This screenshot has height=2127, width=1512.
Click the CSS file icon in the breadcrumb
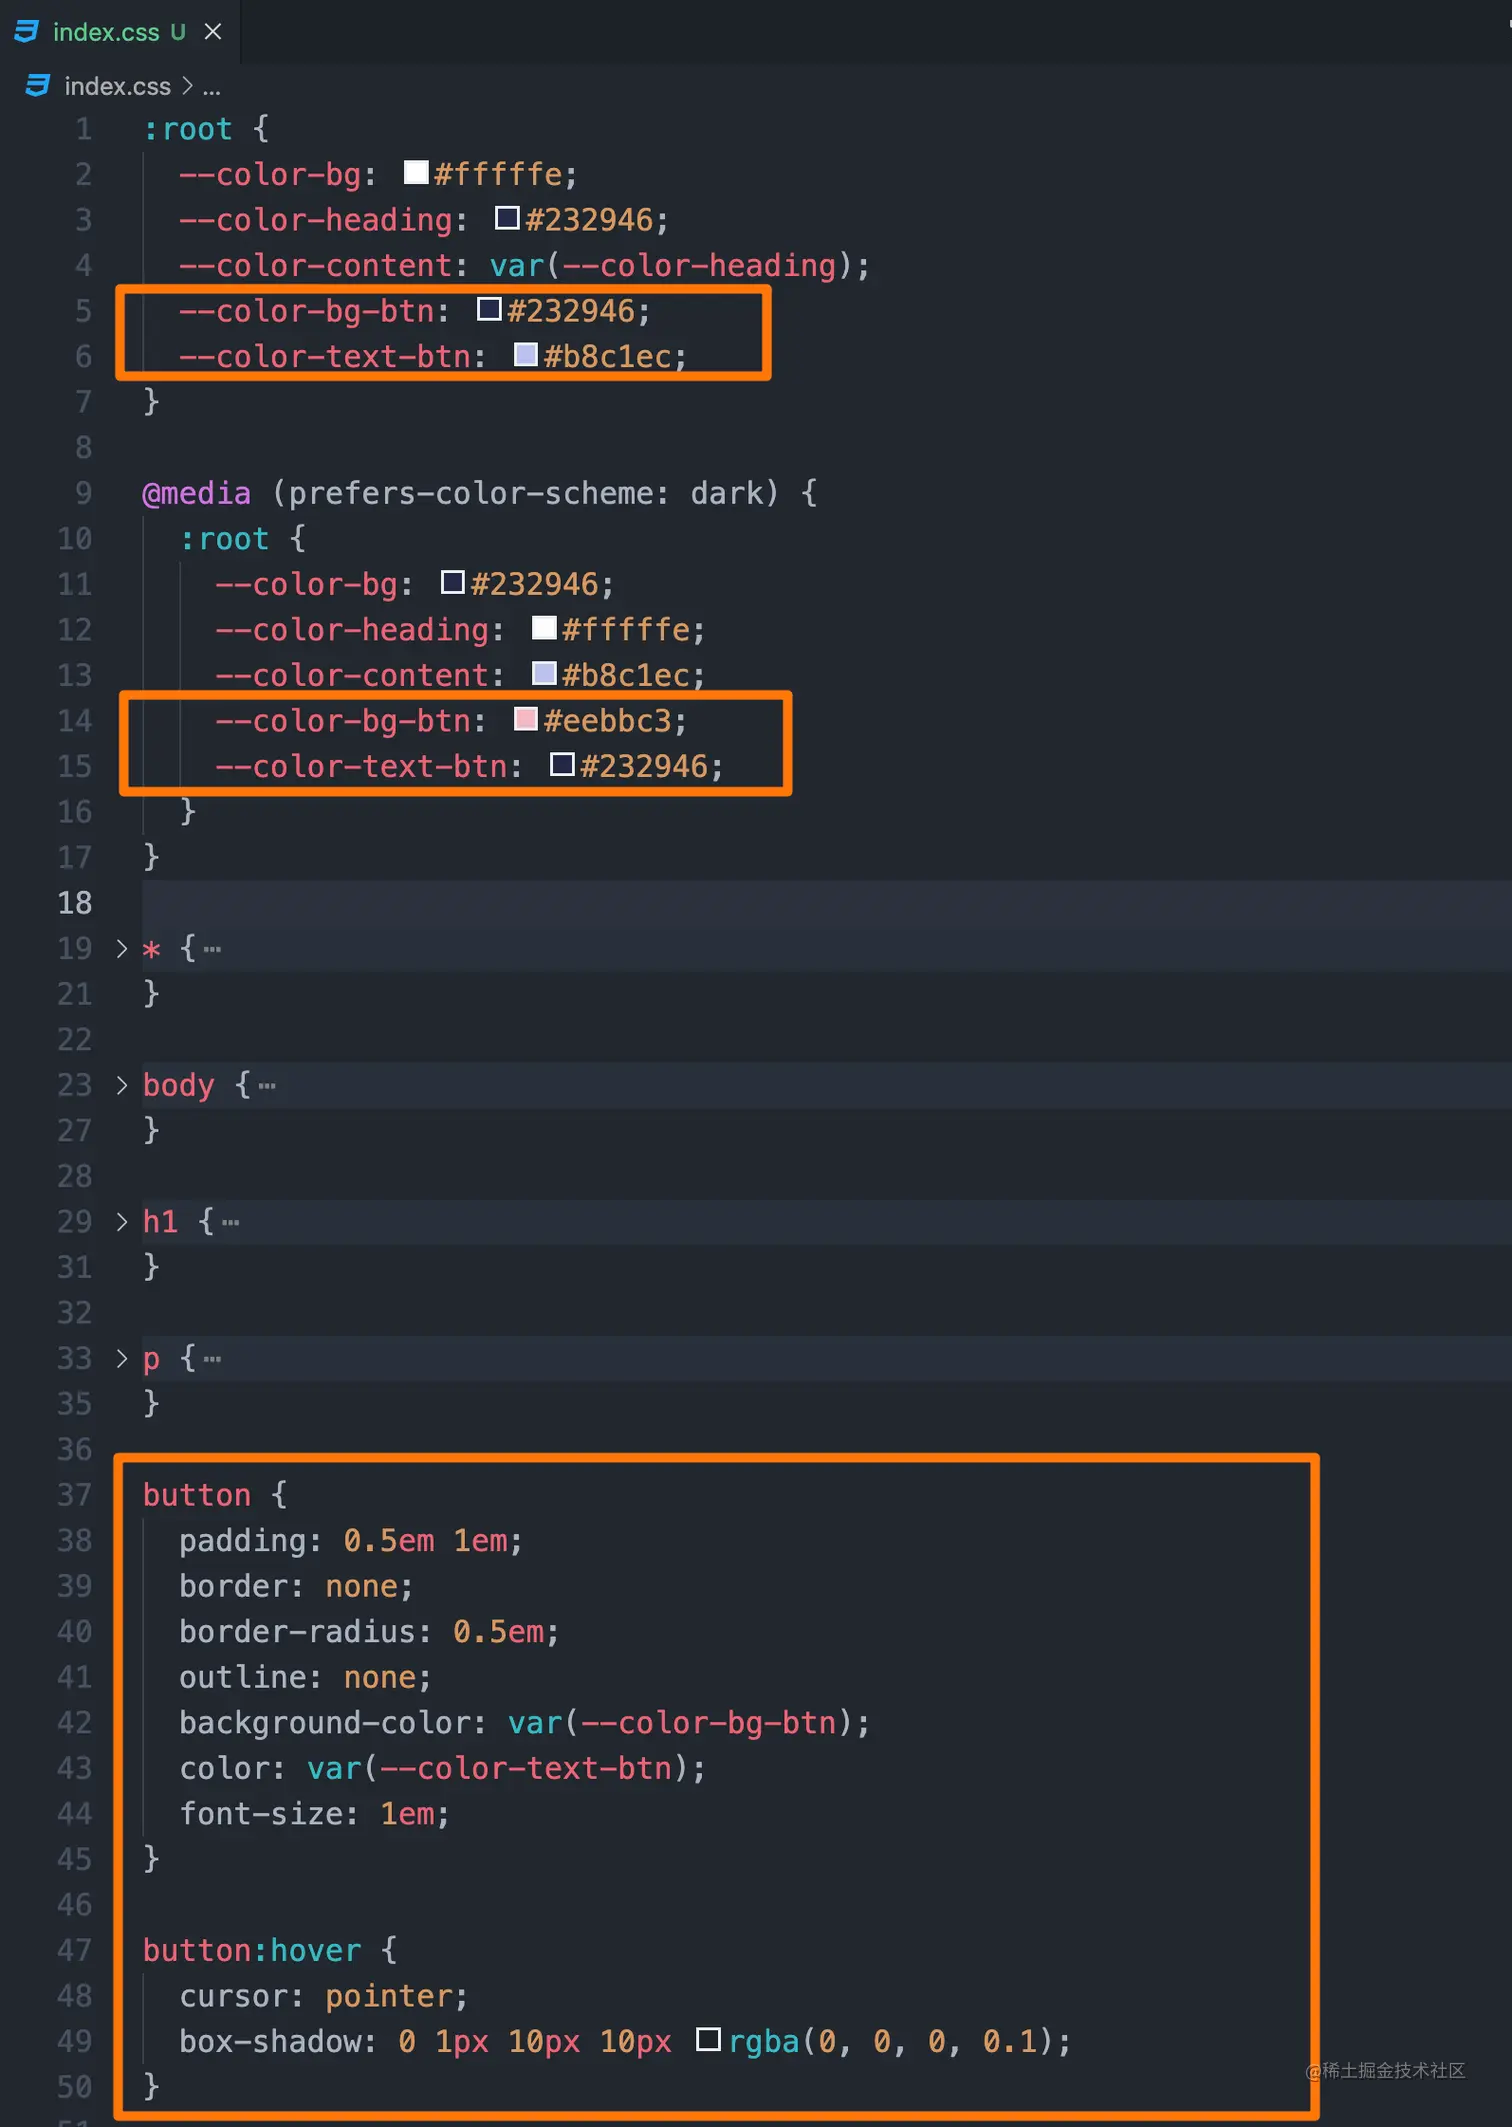coord(37,86)
